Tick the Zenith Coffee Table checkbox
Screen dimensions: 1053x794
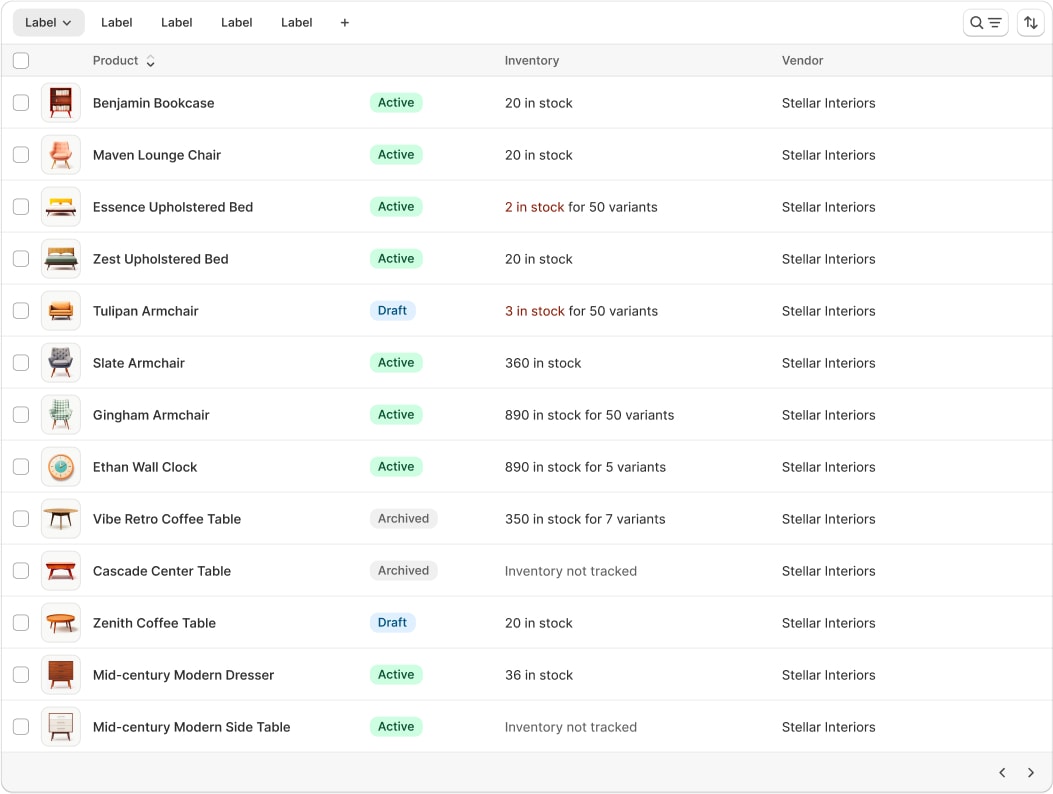(21, 623)
